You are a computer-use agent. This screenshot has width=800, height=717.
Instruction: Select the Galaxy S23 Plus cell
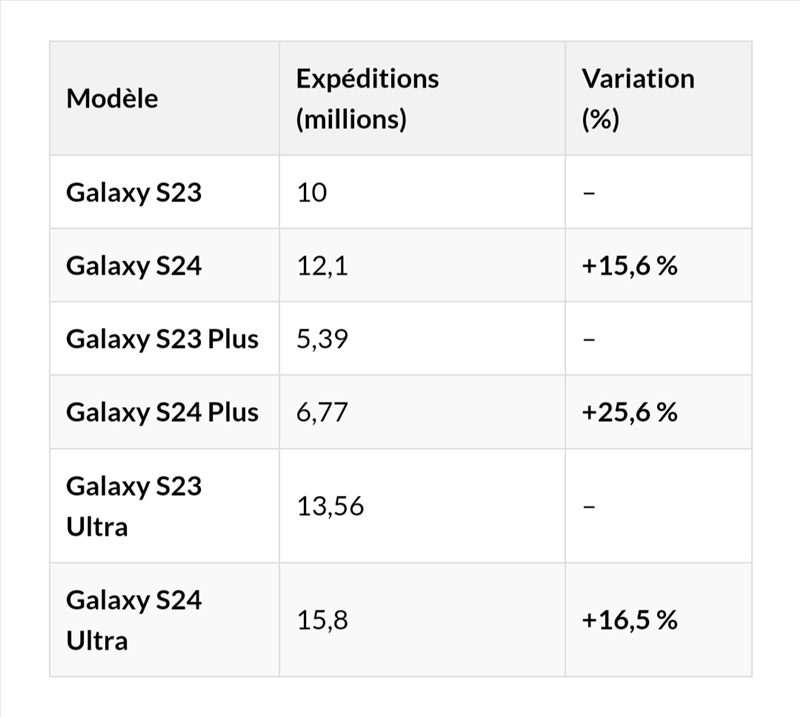pos(162,339)
